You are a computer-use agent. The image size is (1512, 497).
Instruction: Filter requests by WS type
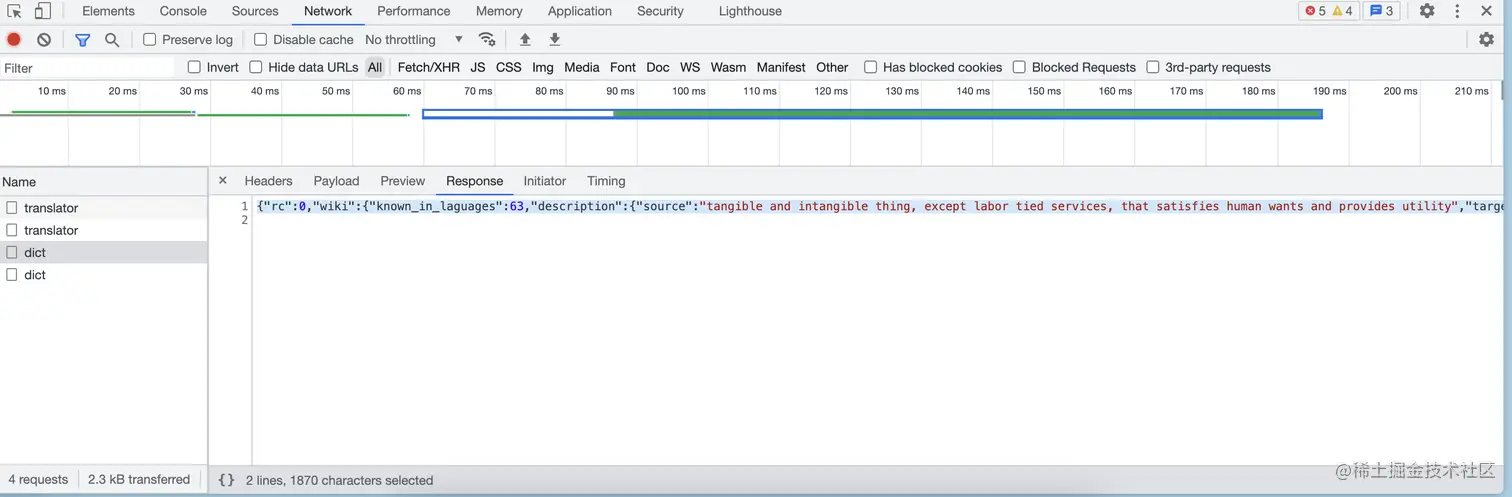(690, 67)
